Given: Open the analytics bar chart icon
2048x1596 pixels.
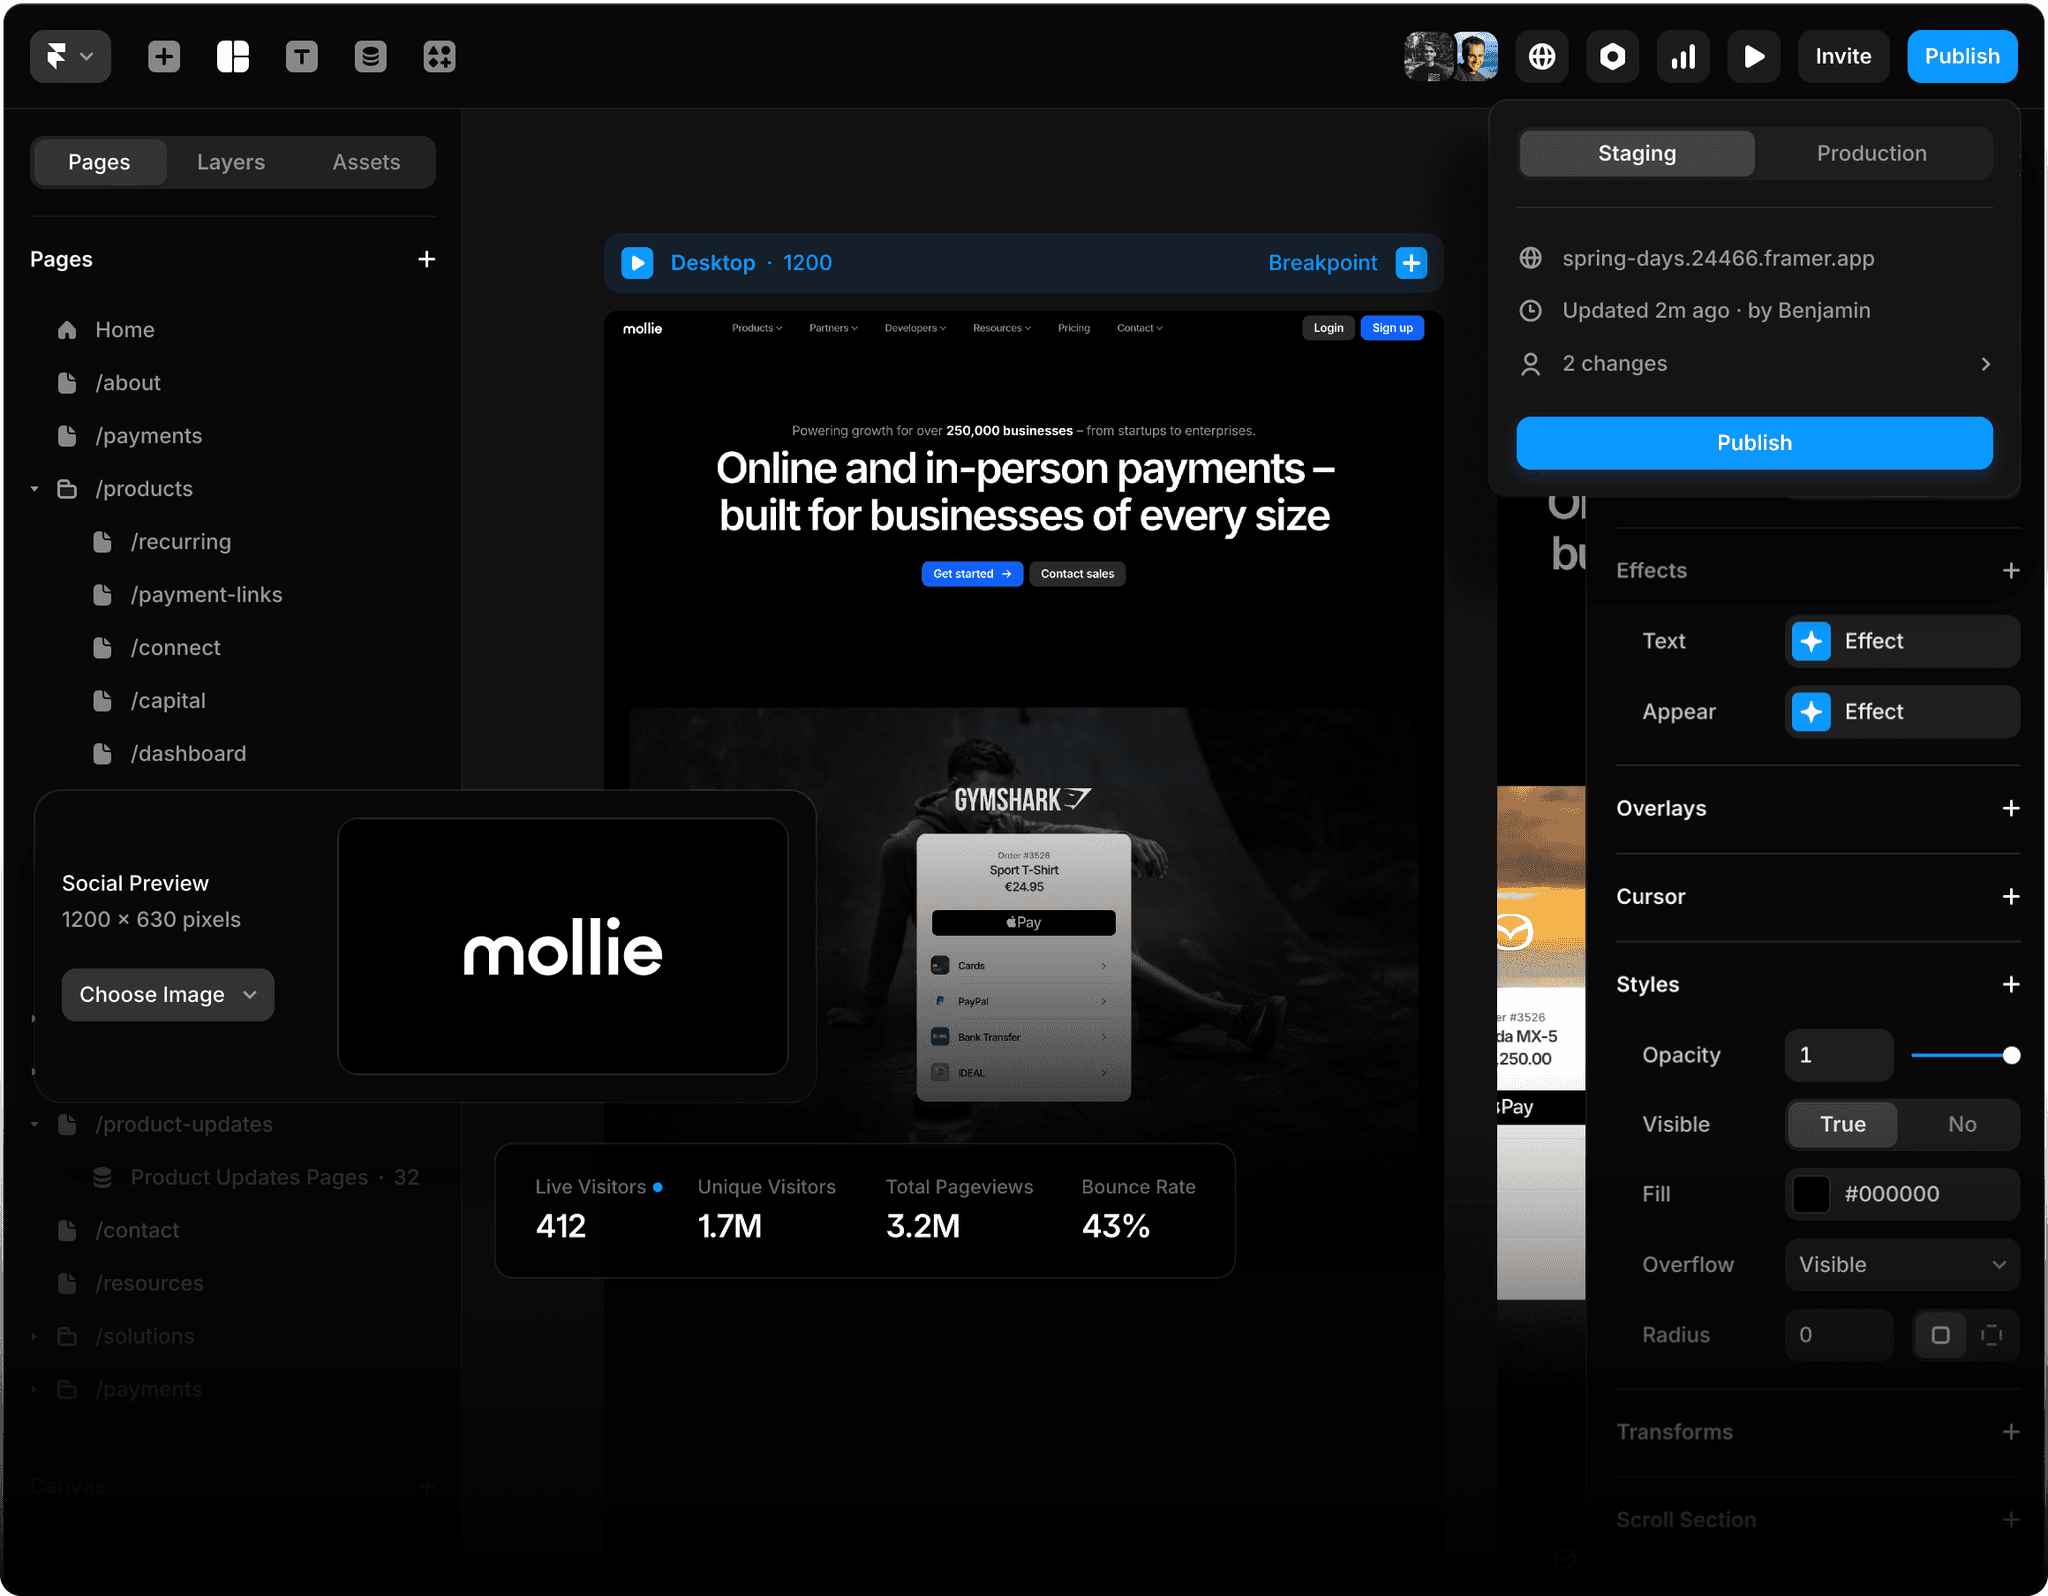Looking at the screenshot, I should [1683, 57].
